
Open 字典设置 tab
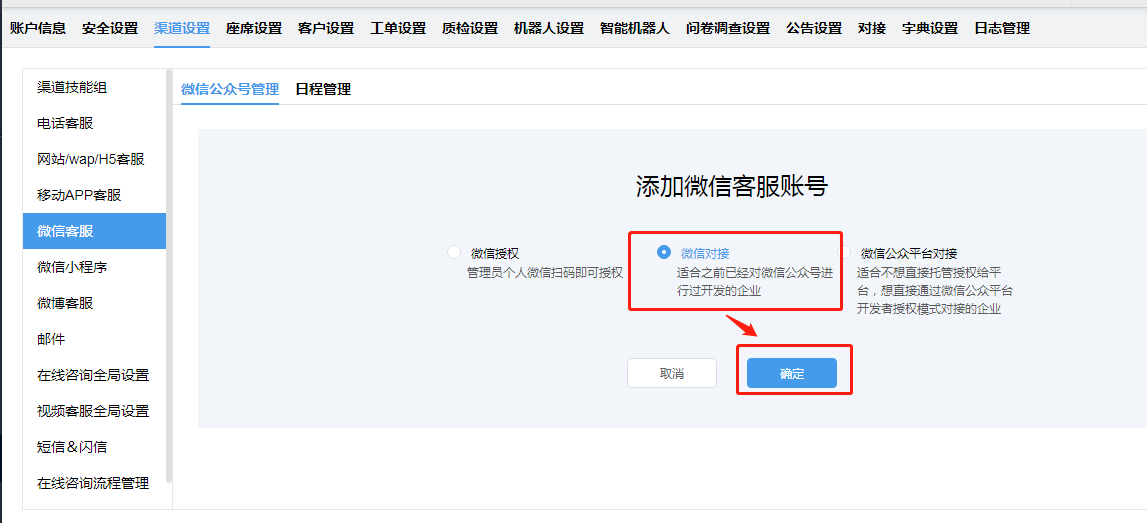click(x=930, y=29)
